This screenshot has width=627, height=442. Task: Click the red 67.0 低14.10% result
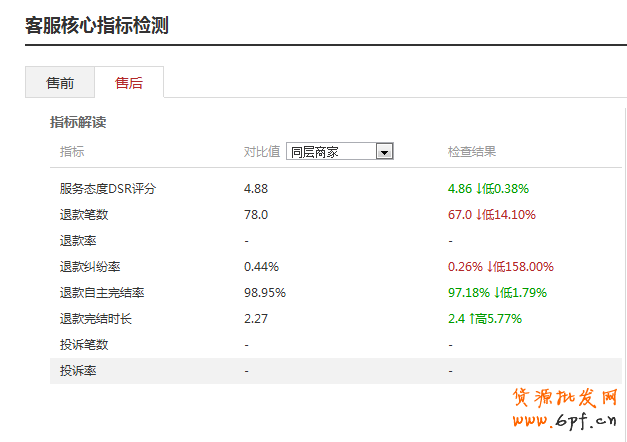492,214
